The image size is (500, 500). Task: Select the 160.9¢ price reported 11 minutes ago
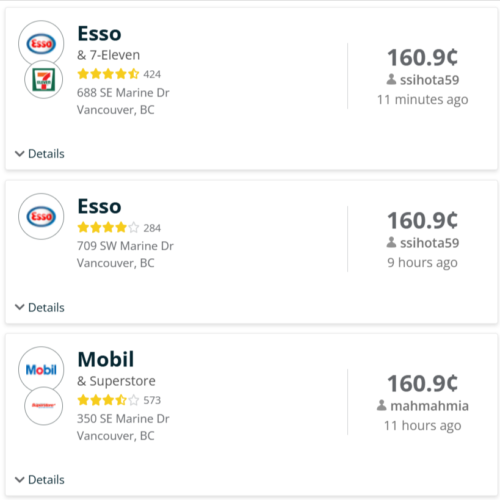422,57
